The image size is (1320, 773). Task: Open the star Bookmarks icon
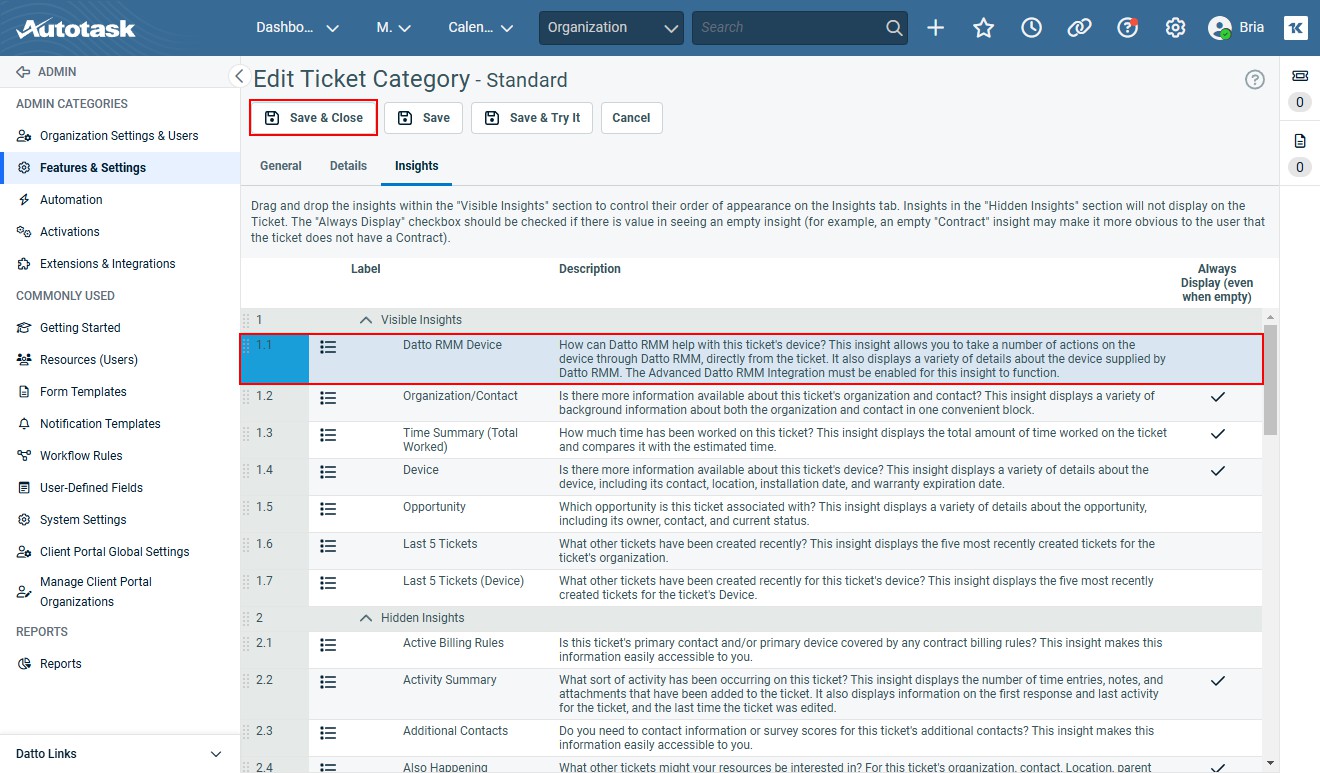click(x=983, y=28)
